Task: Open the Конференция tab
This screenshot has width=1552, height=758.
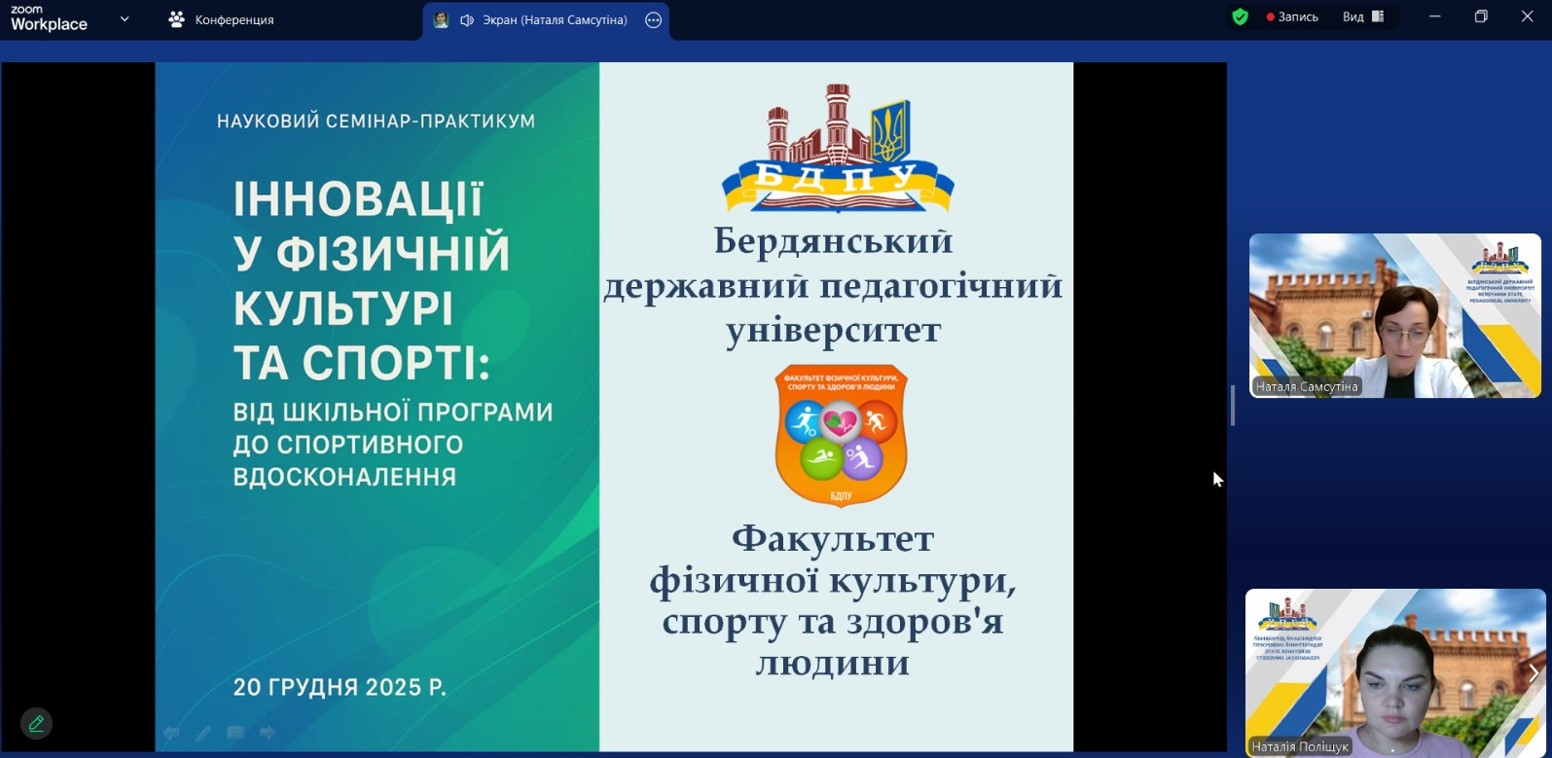Action: click(x=221, y=20)
